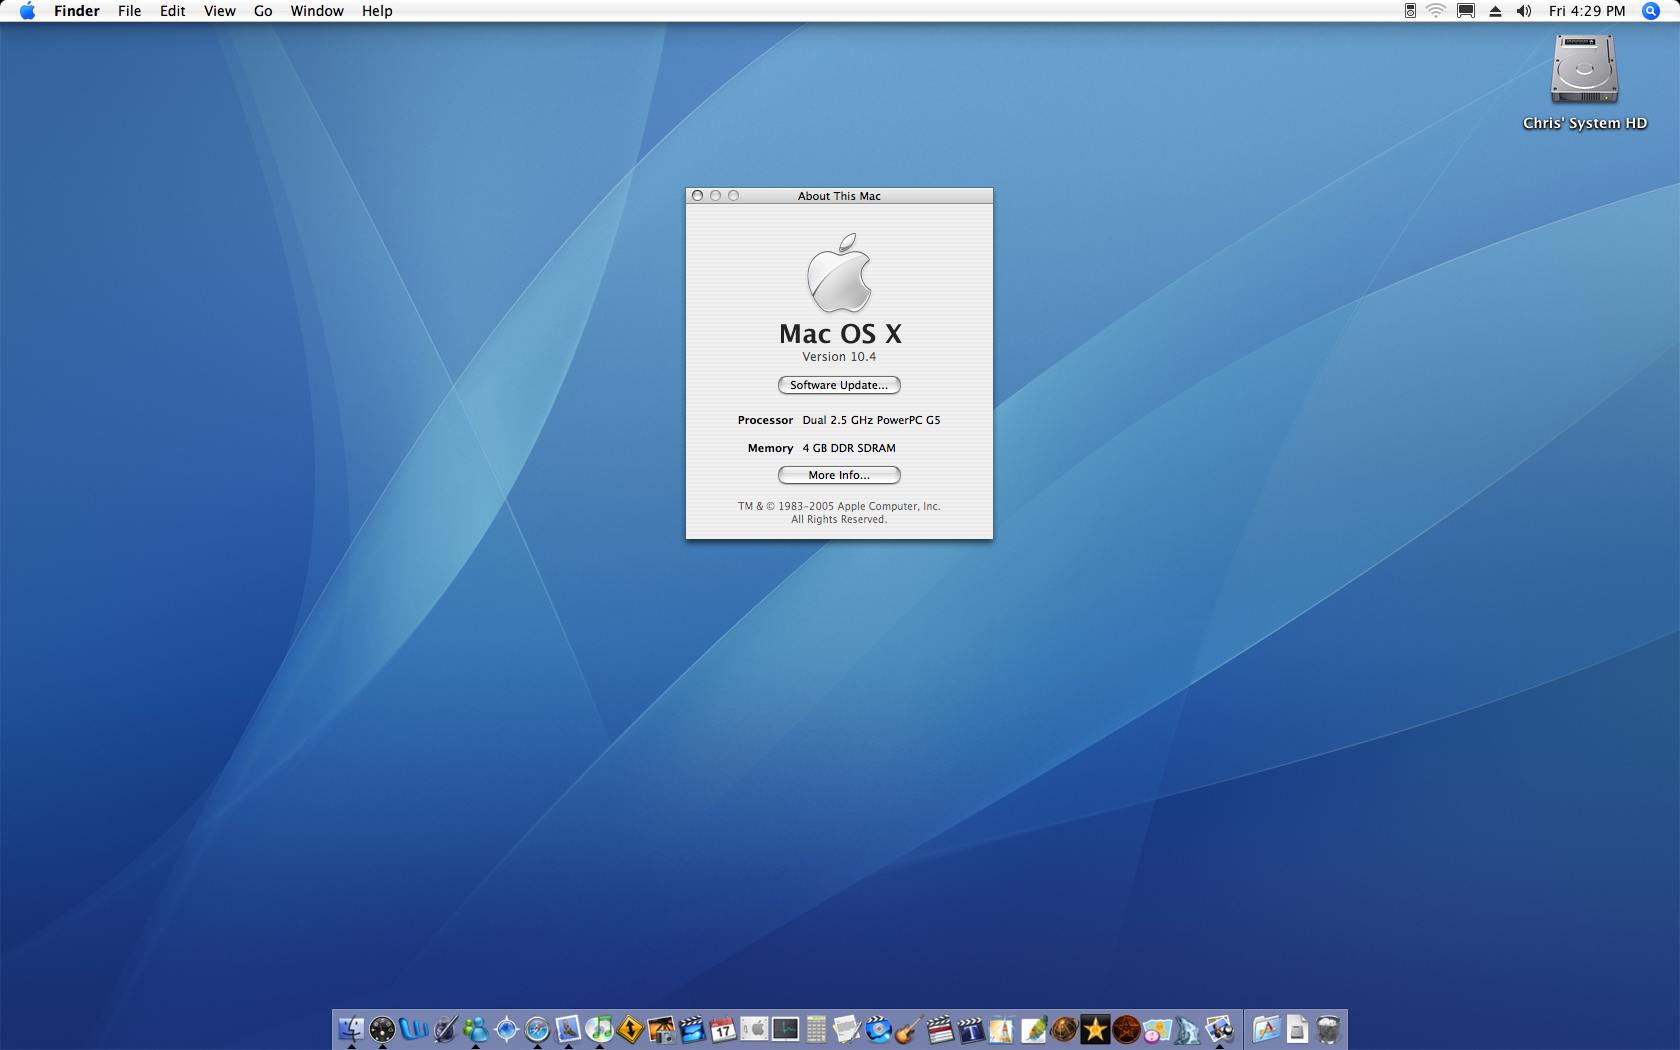This screenshot has width=1680, height=1050.
Task: Open the Go menu
Action: click(x=263, y=11)
